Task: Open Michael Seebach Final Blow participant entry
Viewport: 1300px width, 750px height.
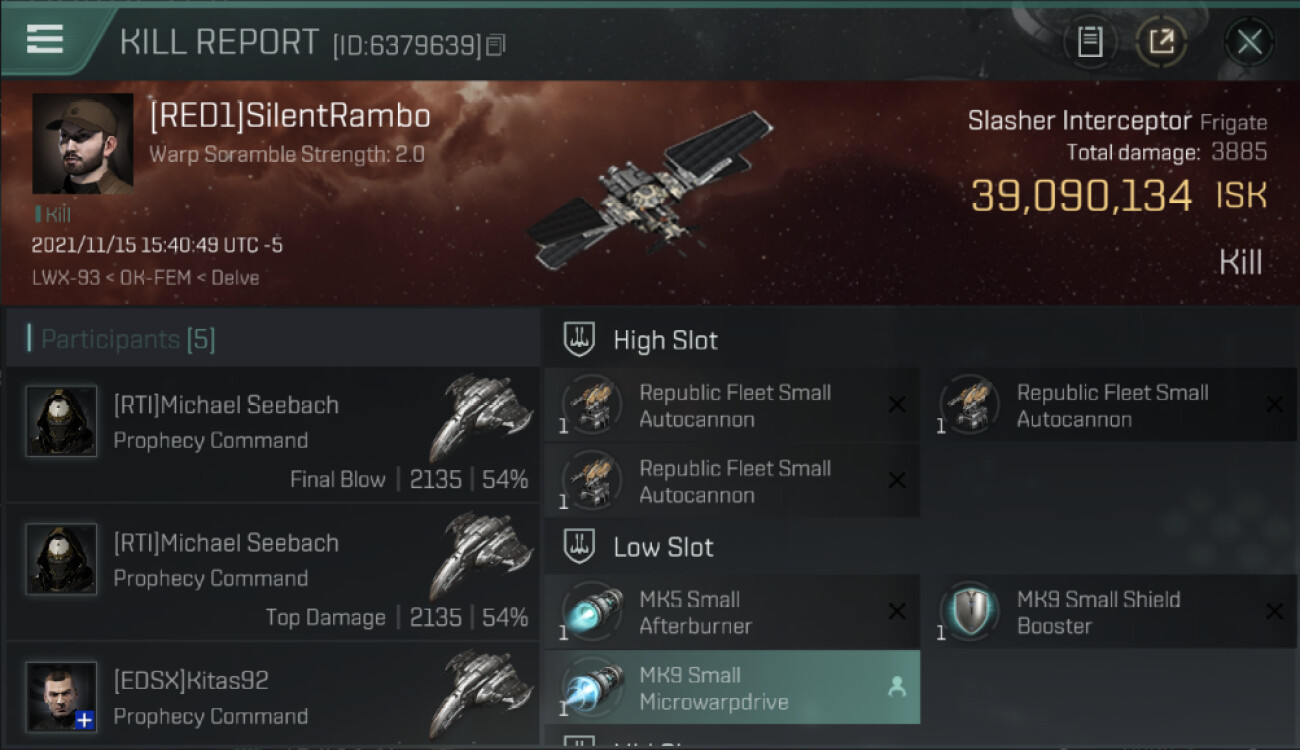Action: pos(273,435)
